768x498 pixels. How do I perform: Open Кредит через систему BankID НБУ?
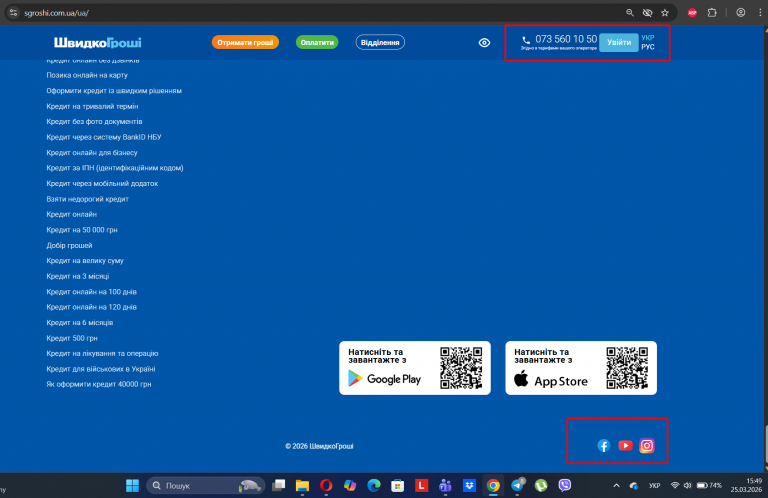[x=103, y=137]
